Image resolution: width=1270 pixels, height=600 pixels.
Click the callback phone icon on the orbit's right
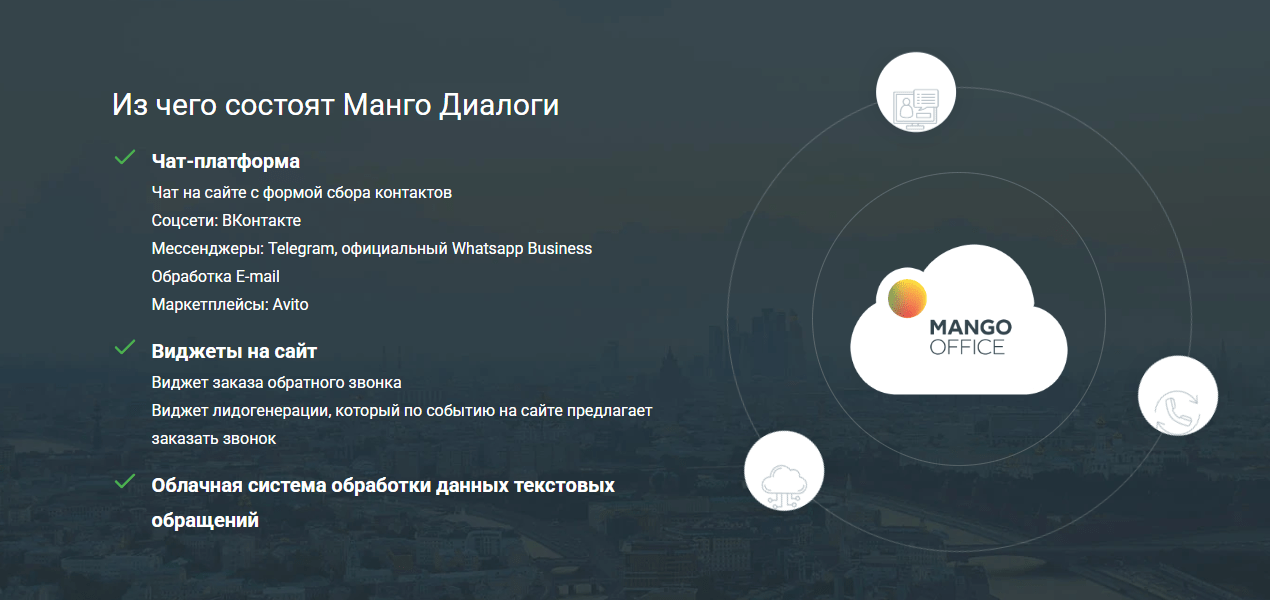1178,396
